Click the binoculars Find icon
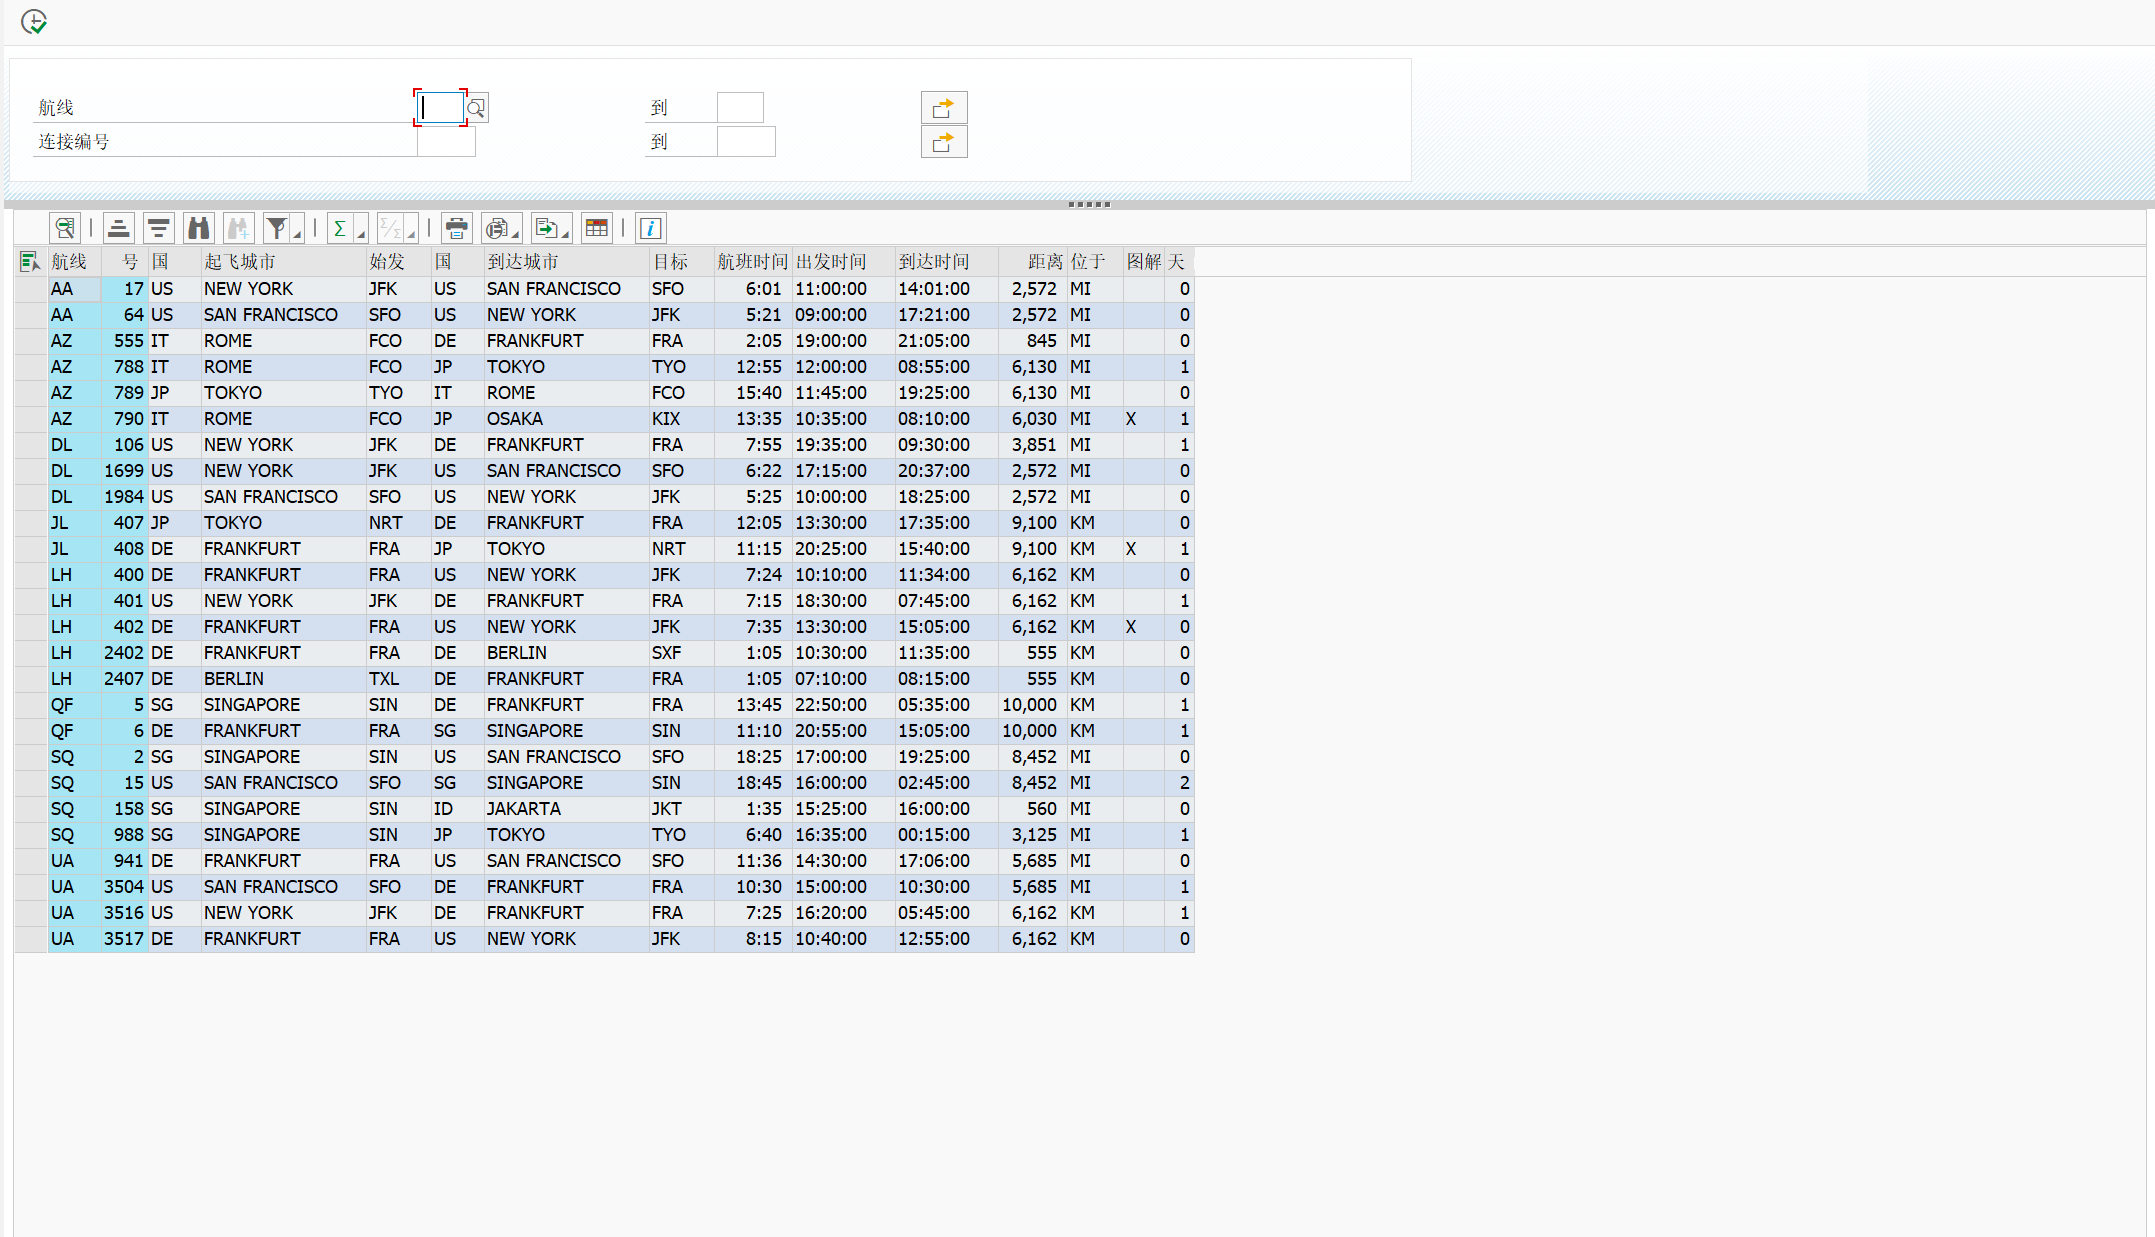 (199, 228)
